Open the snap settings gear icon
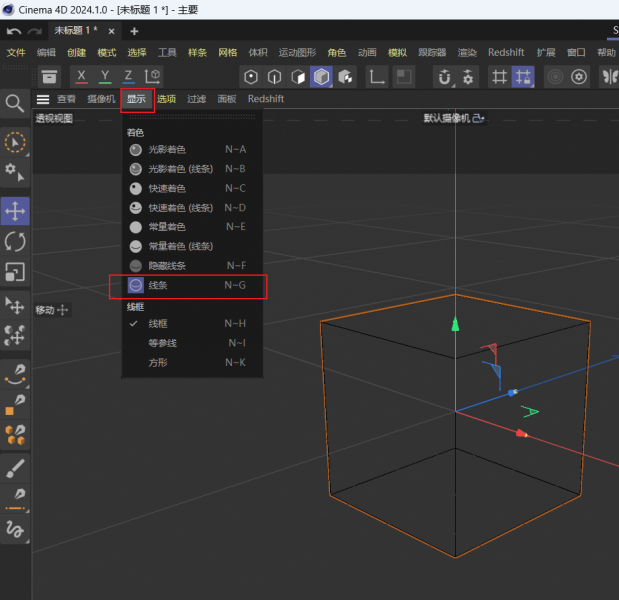The width and height of the screenshot is (619, 600). (x=468, y=77)
